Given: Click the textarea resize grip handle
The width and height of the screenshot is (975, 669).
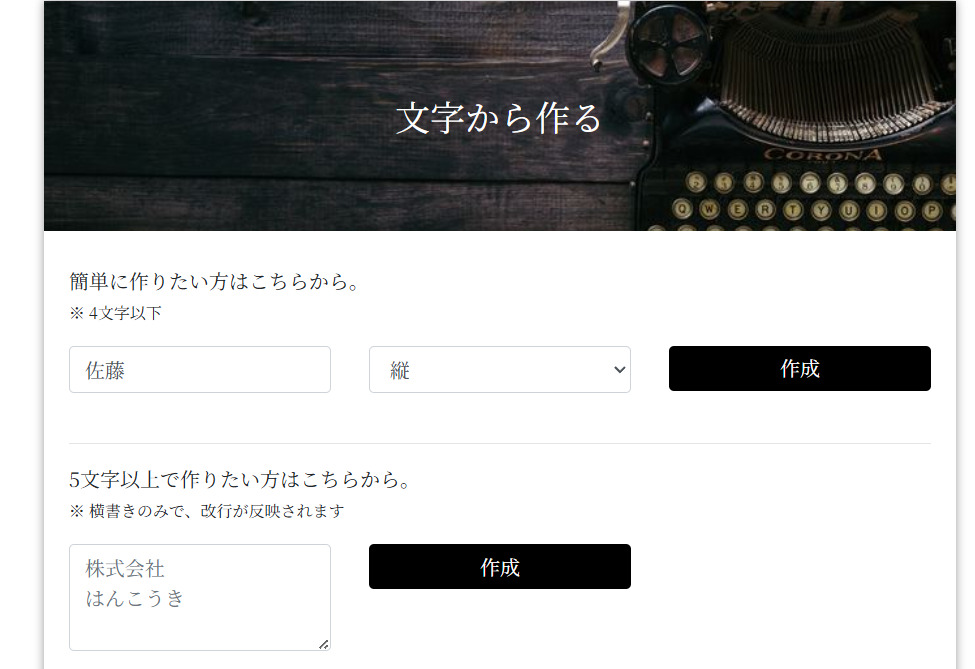Looking at the screenshot, I should (x=324, y=645).
